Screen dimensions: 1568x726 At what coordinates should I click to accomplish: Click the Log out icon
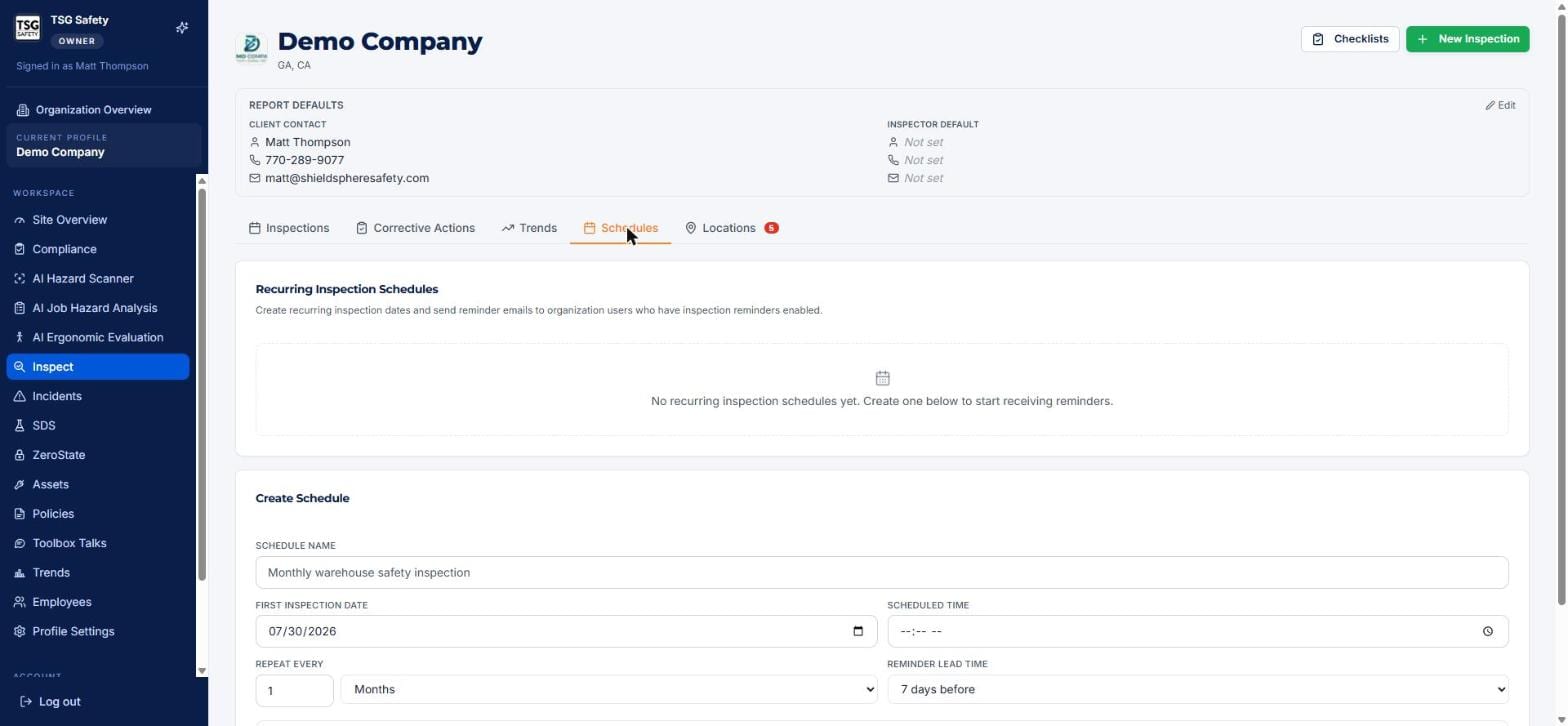click(x=26, y=702)
